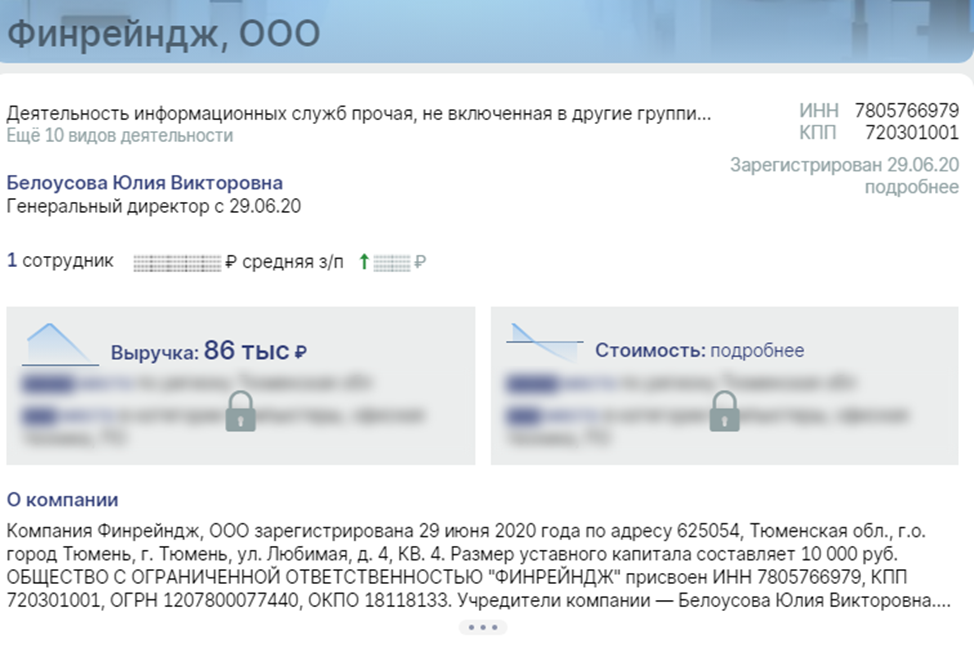
Task: Click the lock icon in Стоимость card
Action: [x=724, y=411]
